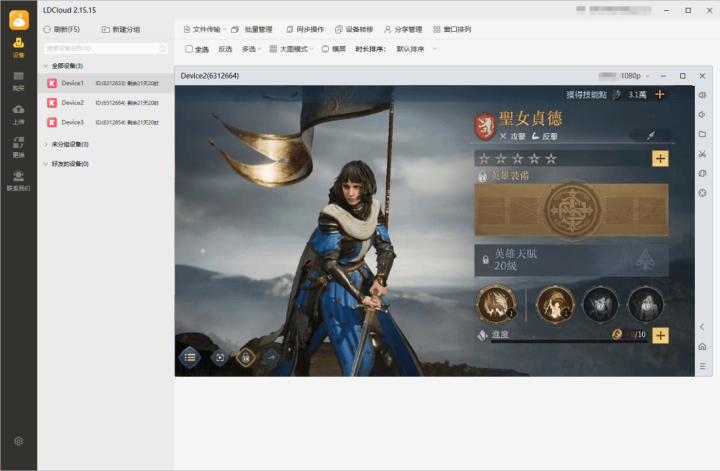Viewport: 720px width, 471px height.
Task: Open the 设备 devices sidebar tab
Action: [x=18, y=48]
